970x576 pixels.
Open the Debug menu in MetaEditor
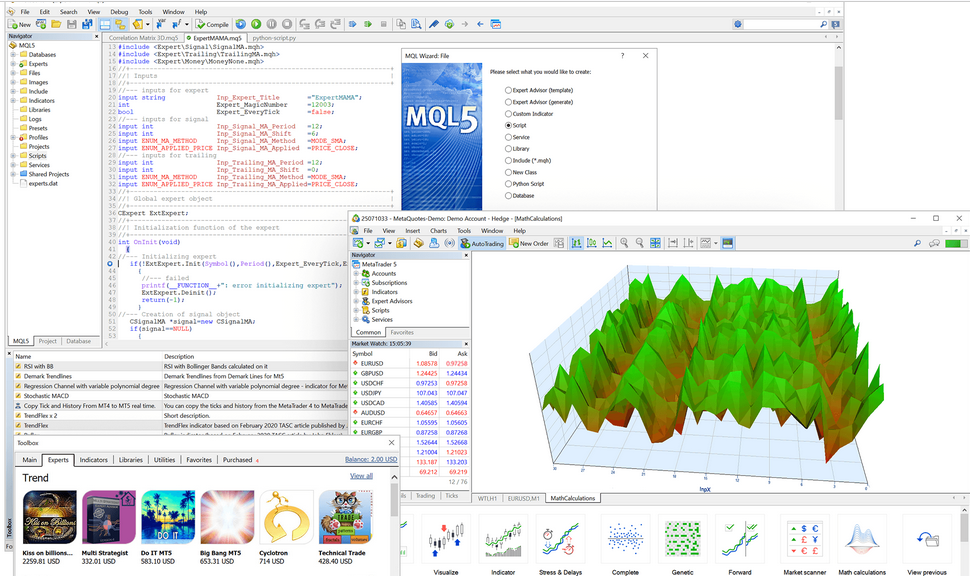(x=119, y=12)
